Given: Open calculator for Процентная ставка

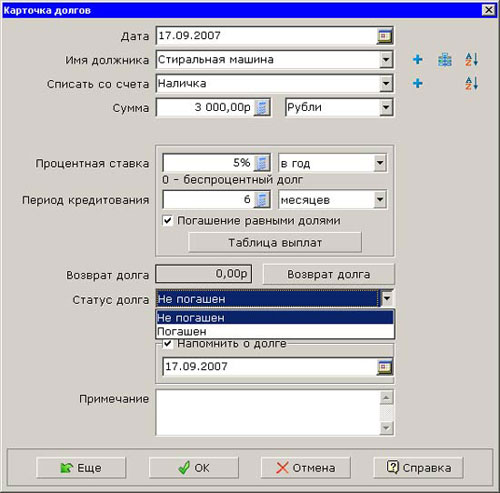Looking at the screenshot, I should (x=262, y=163).
